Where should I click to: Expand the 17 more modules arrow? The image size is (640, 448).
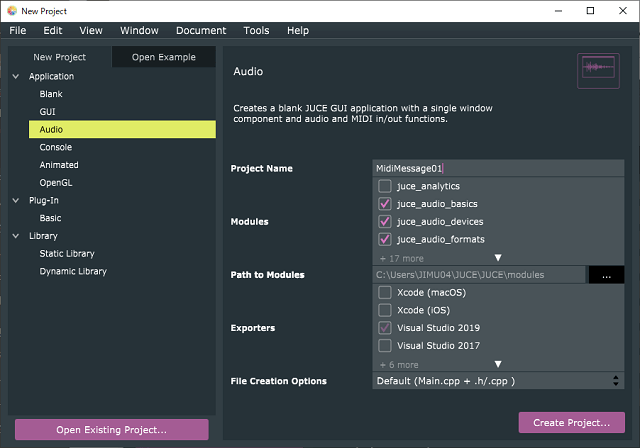tap(498, 258)
